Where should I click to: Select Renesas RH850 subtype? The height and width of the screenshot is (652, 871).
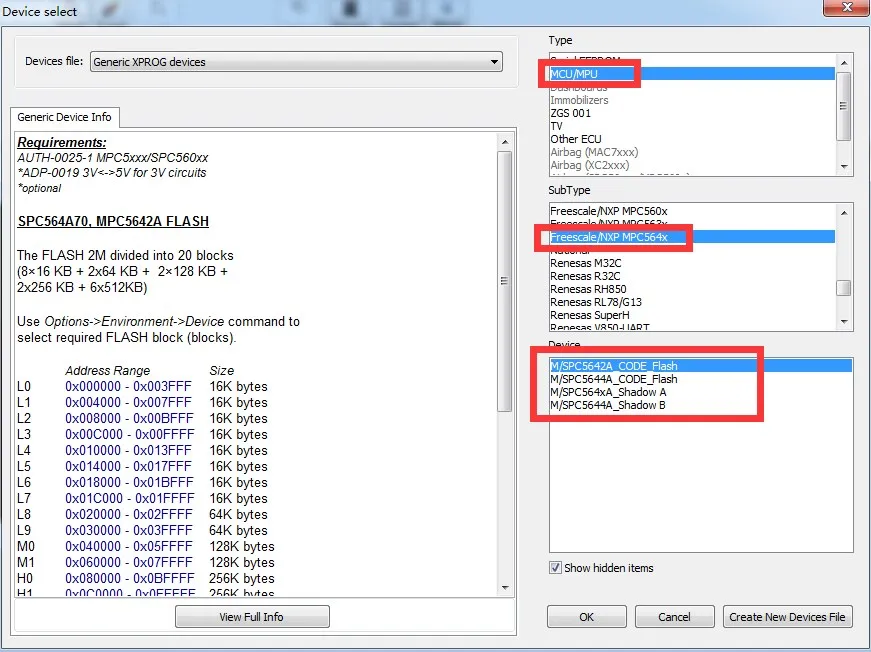(692, 289)
